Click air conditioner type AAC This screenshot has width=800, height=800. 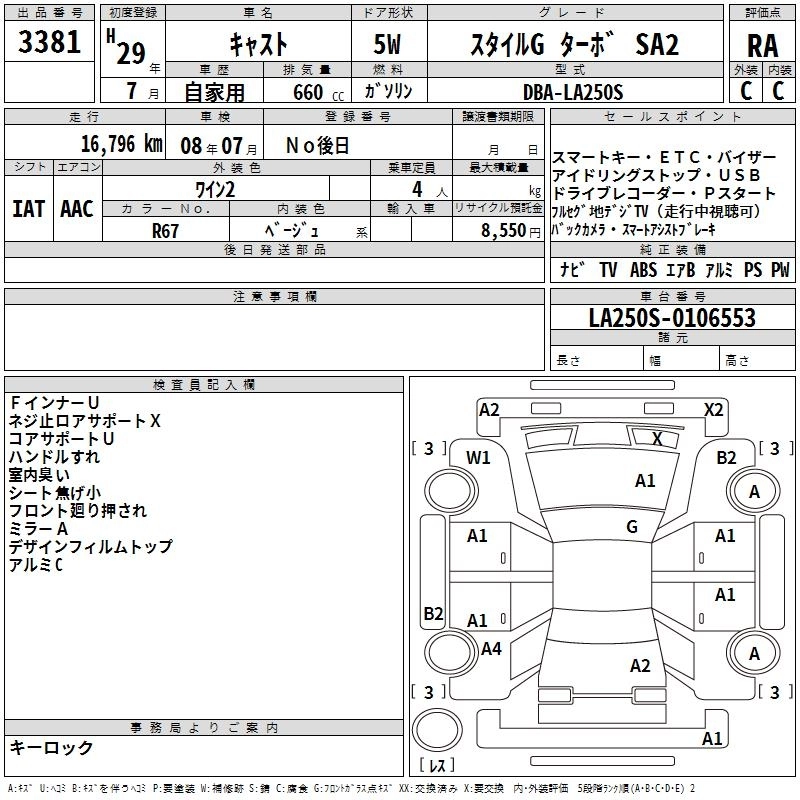pos(77,209)
